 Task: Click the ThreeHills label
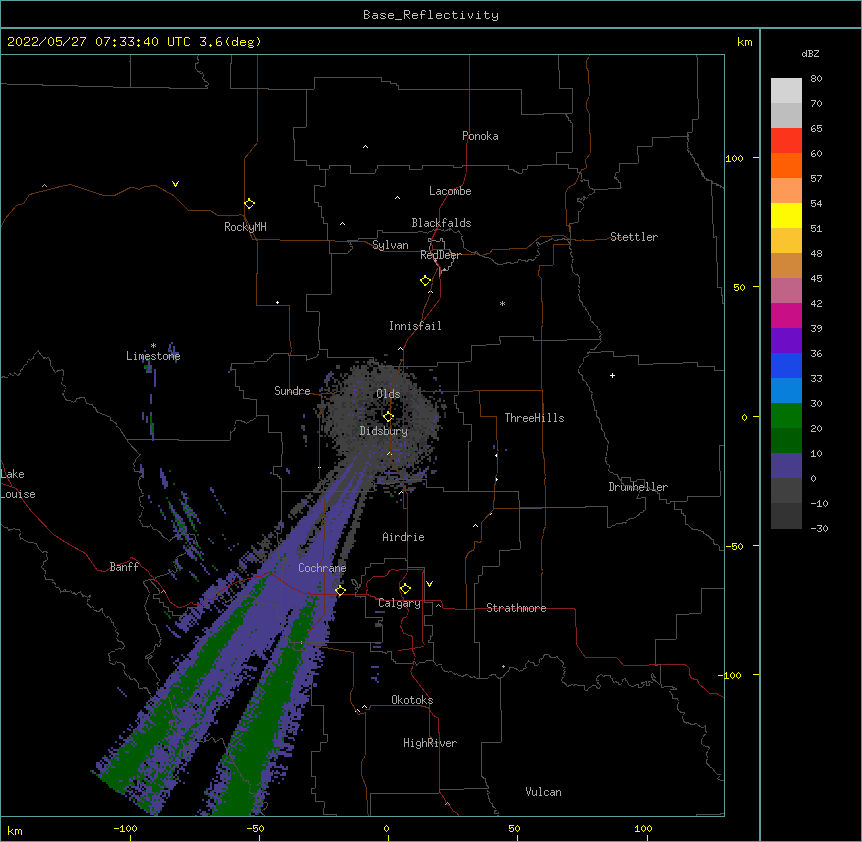tap(534, 418)
